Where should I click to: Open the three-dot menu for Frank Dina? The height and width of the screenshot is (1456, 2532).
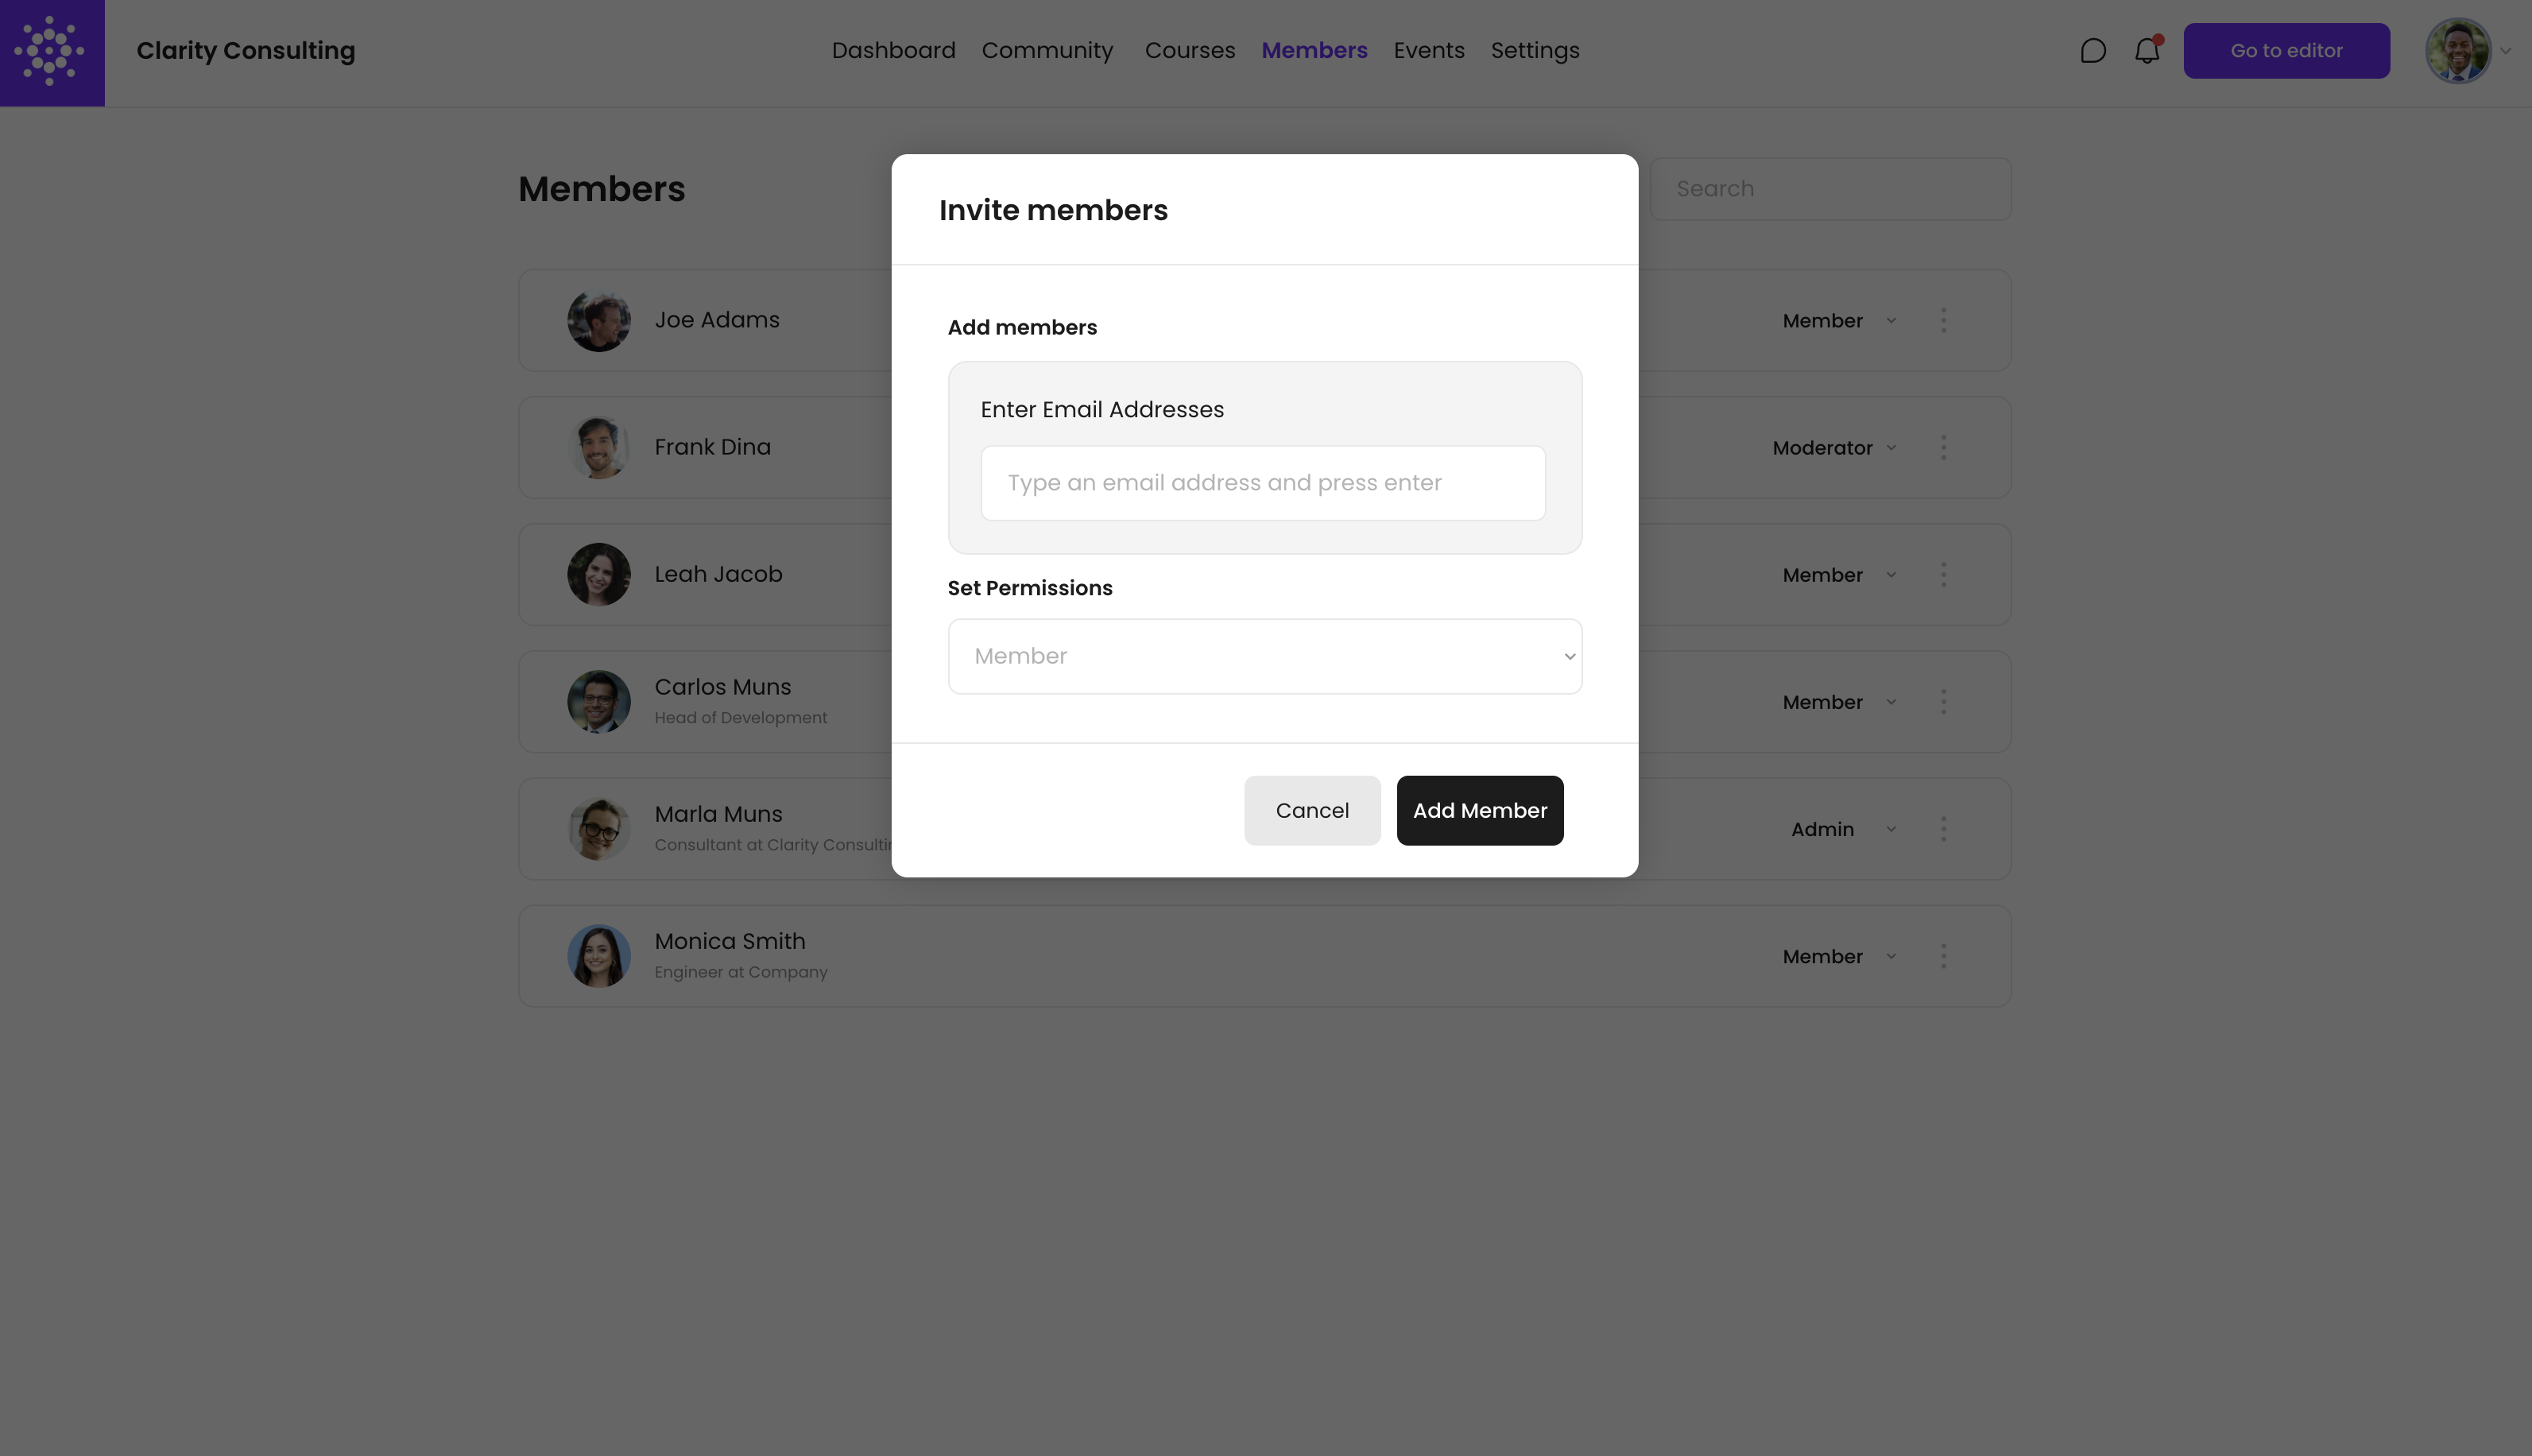click(1944, 447)
